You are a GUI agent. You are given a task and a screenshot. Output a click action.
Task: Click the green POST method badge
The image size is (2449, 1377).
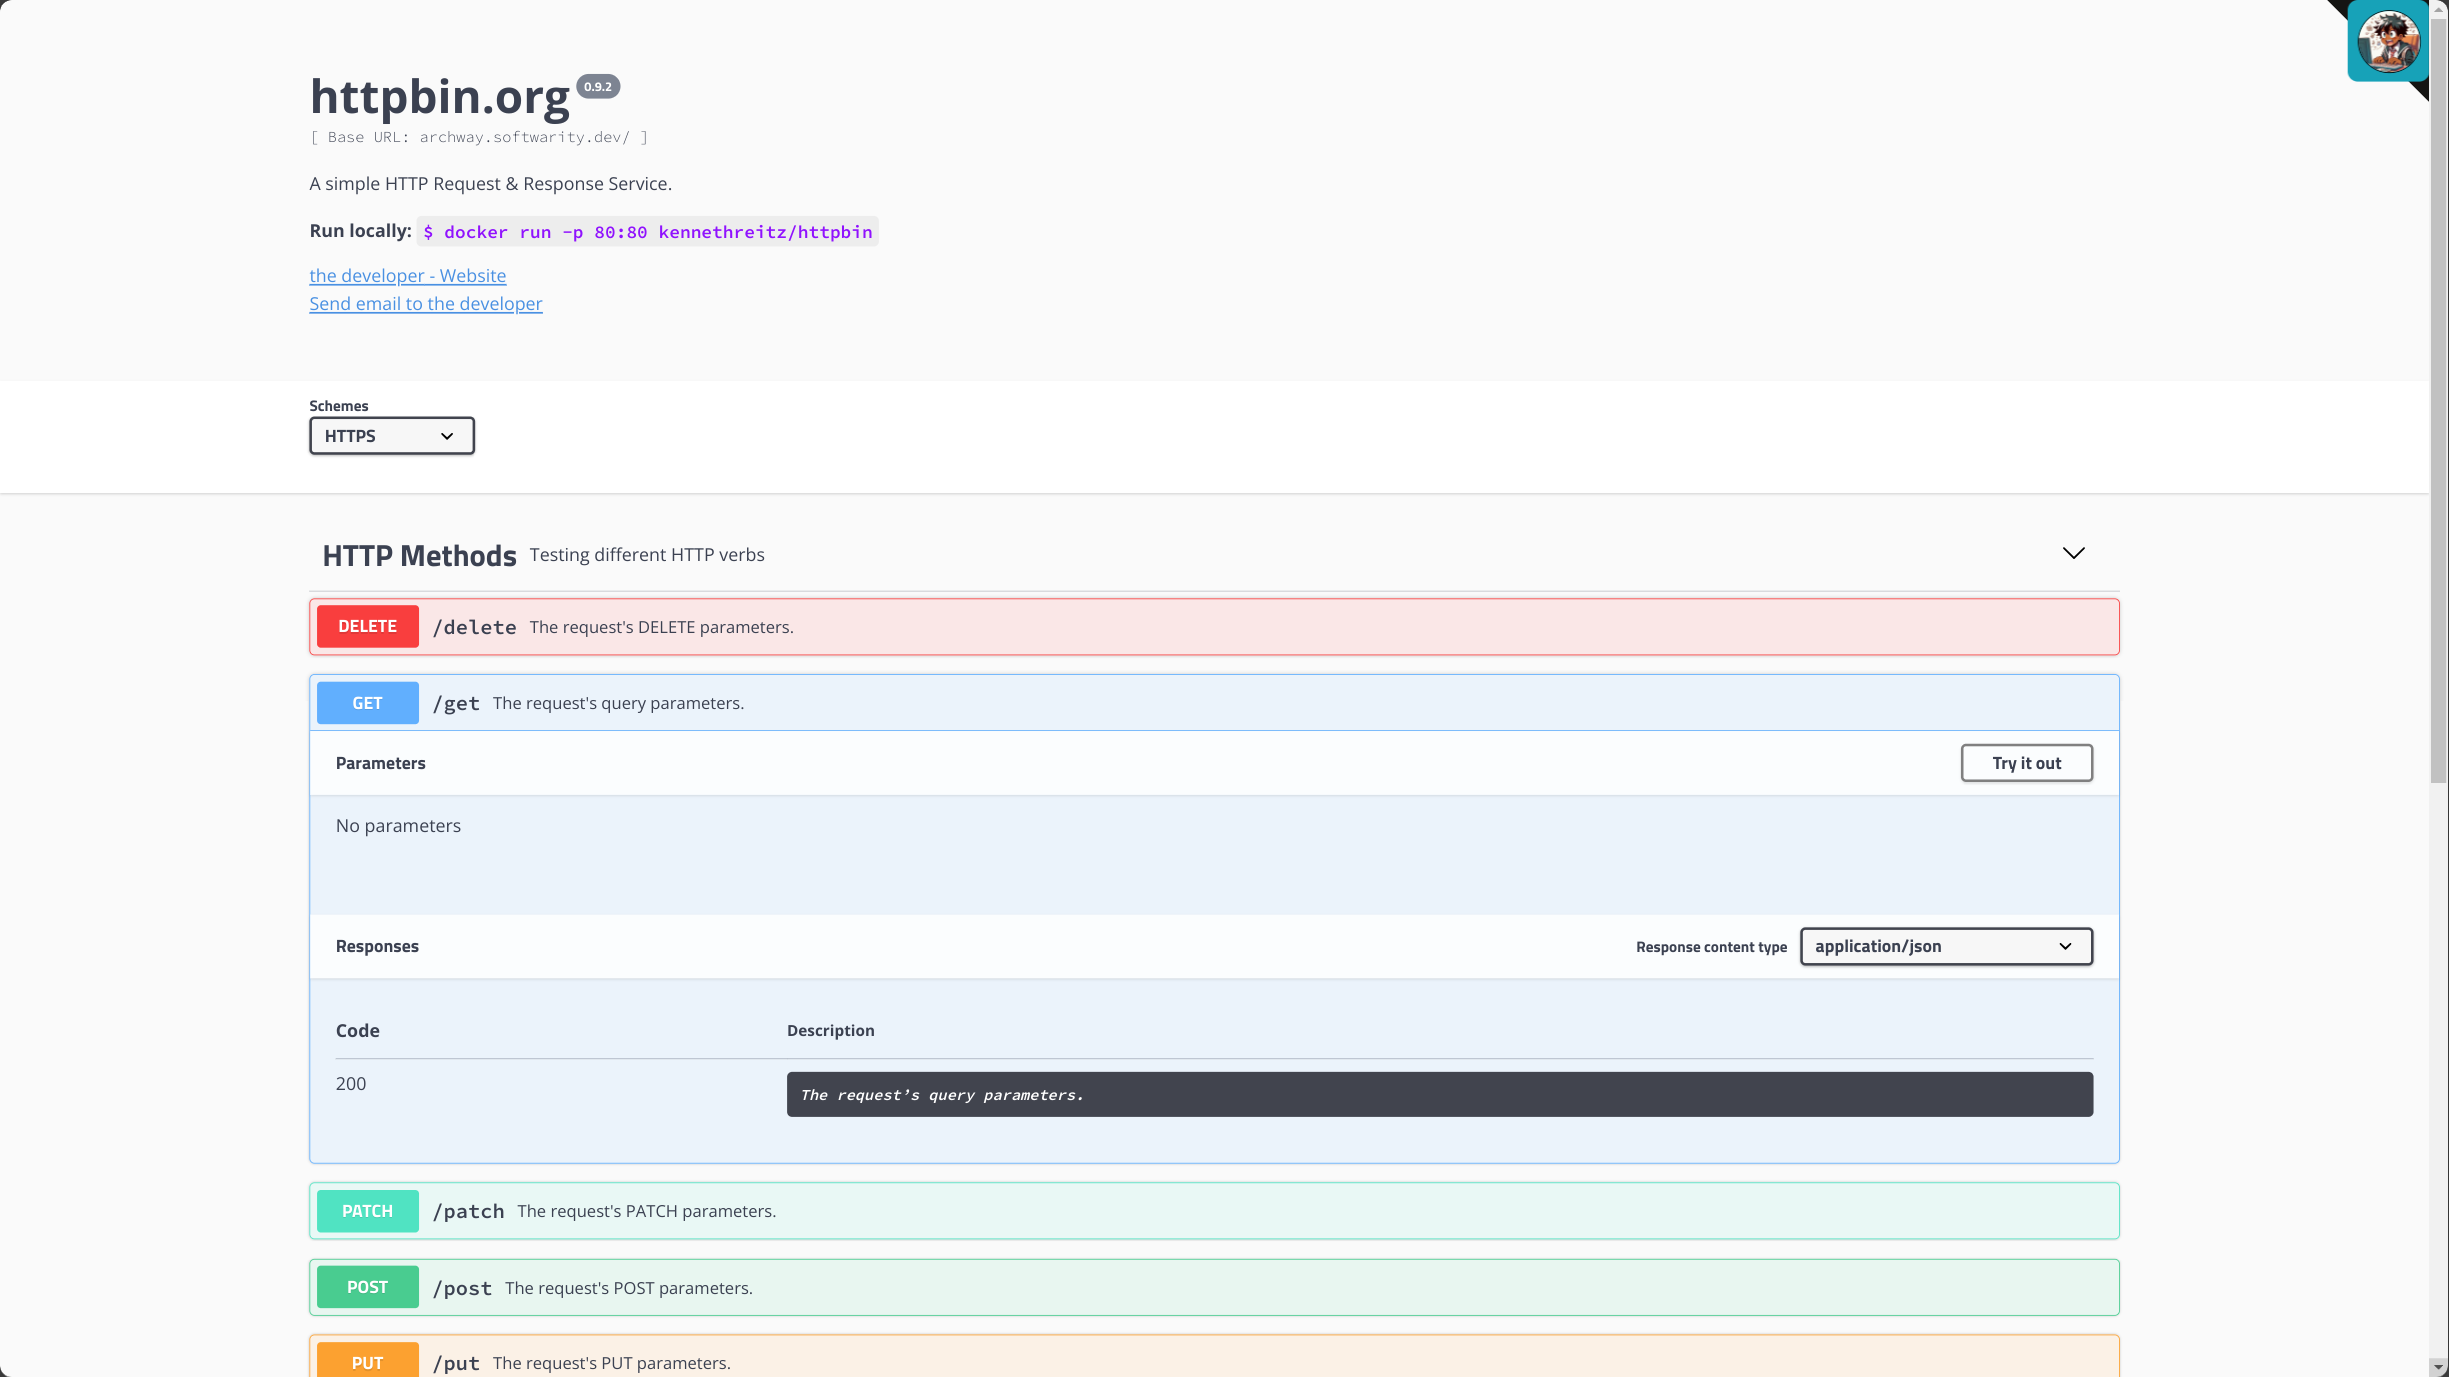[367, 1287]
